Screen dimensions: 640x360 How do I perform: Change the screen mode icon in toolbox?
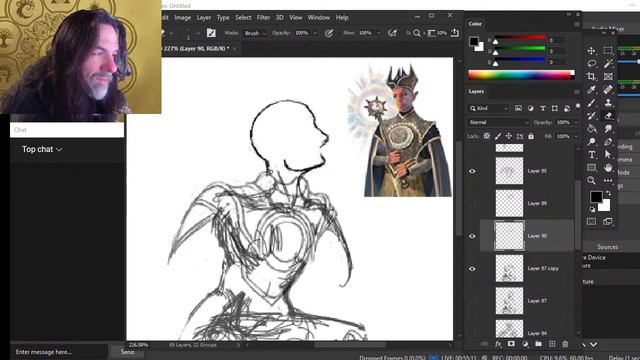(608, 221)
